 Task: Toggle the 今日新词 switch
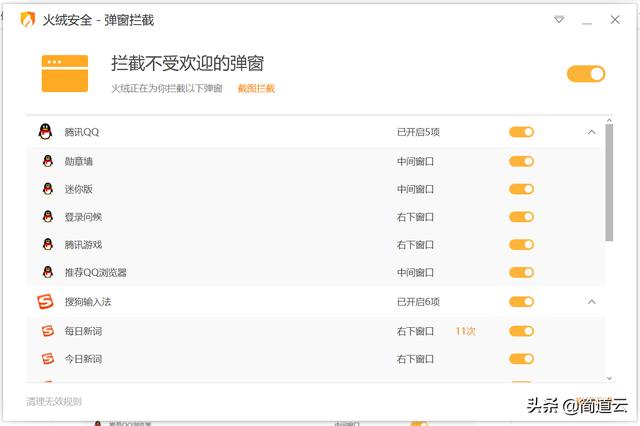[x=521, y=359]
